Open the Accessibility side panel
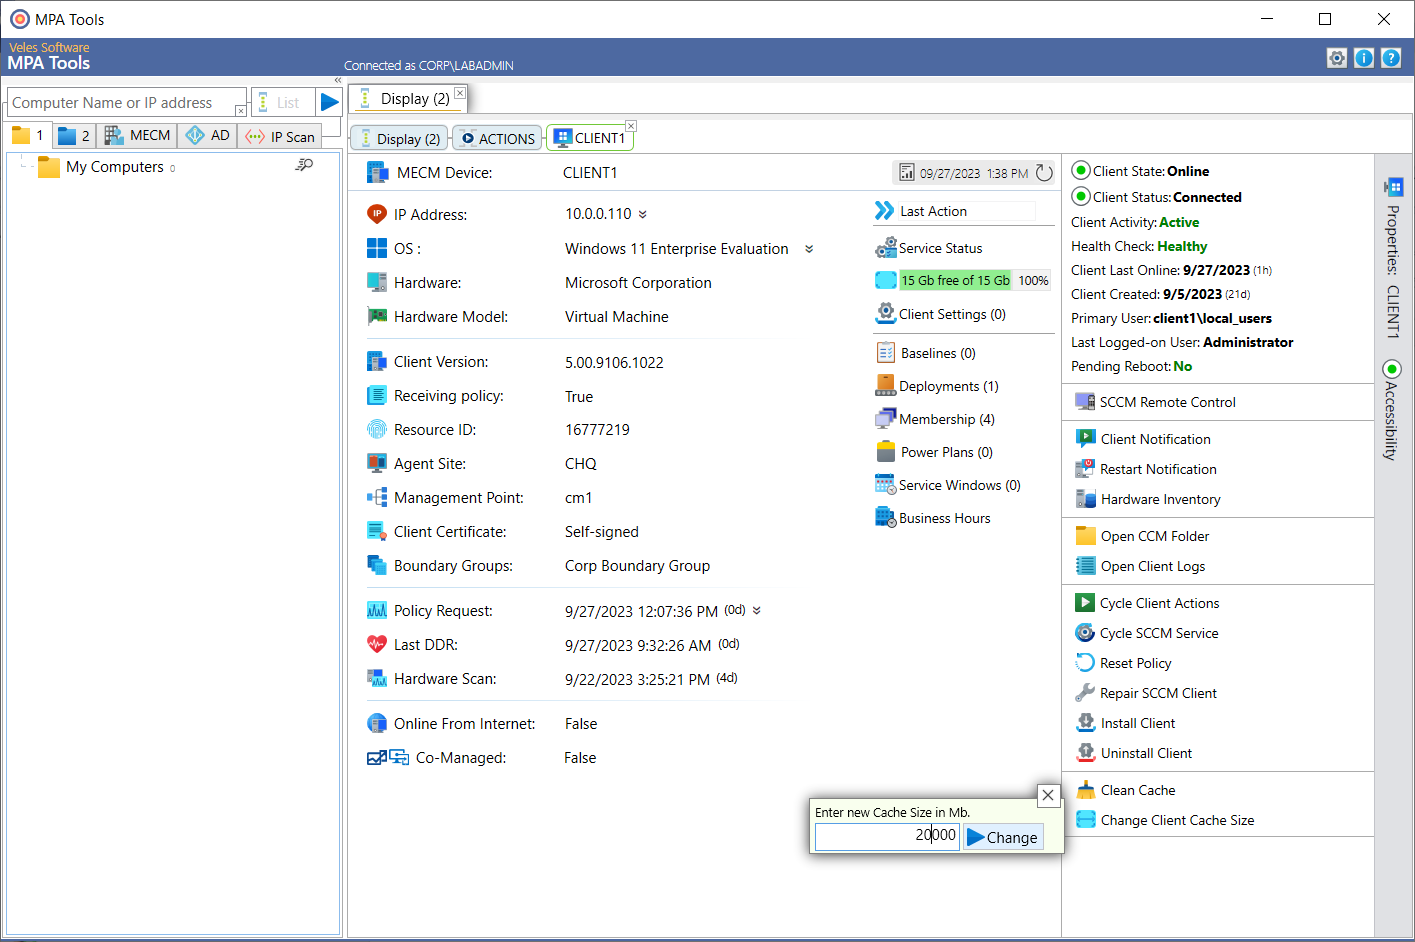The height and width of the screenshot is (942, 1415). 1392,410
